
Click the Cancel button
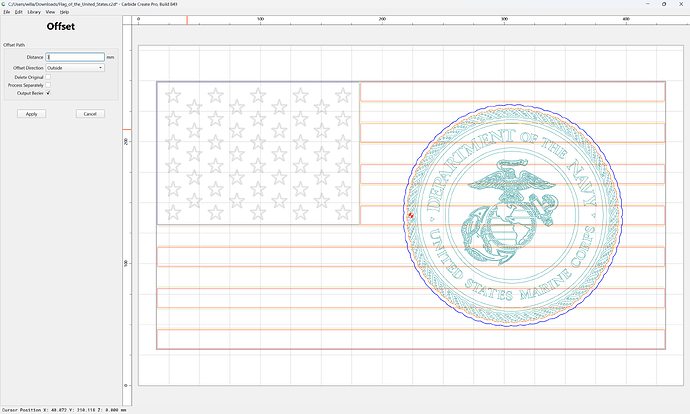pyautogui.click(x=90, y=114)
